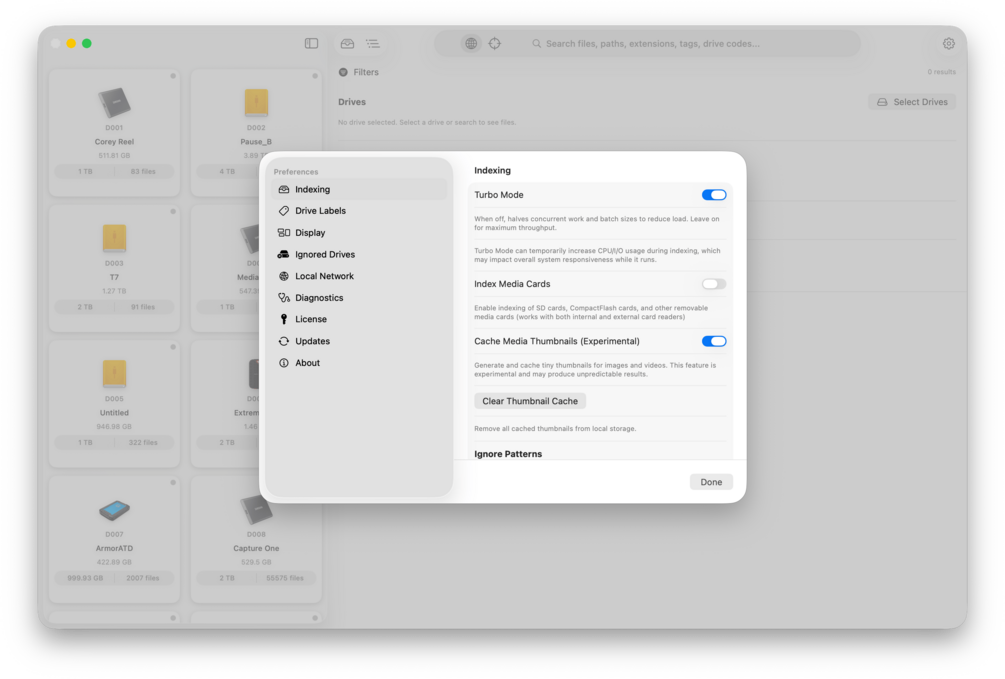Toggle the sidebar panel icon
Image resolution: width=1005 pixels, height=679 pixels.
(311, 44)
